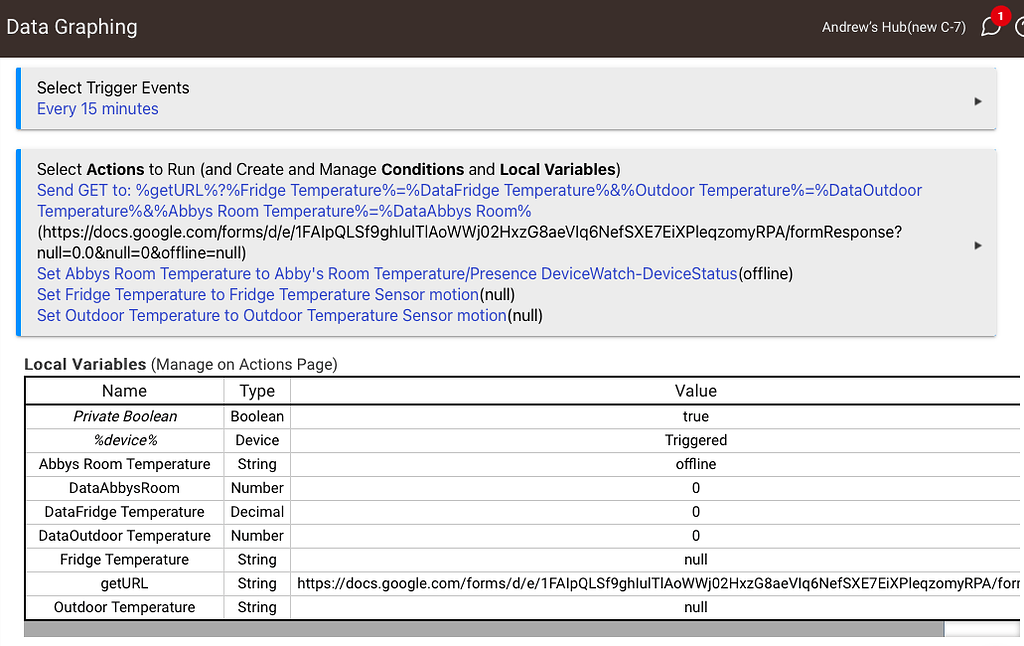
Task: Open the "Every 15 minutes" trigger link
Action: pos(97,108)
